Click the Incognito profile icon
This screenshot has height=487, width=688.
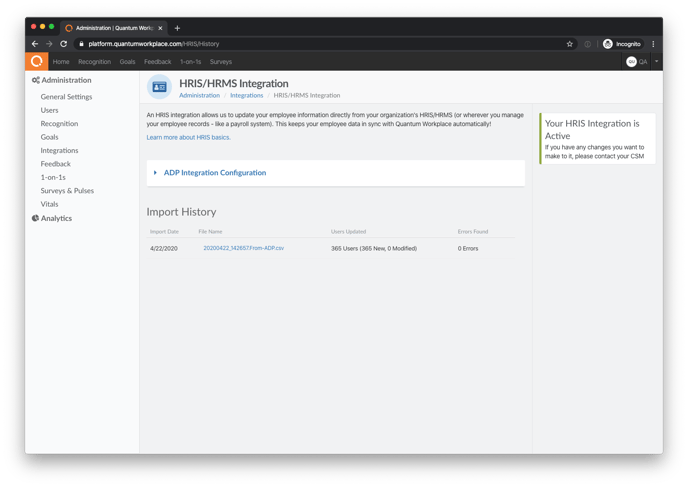click(x=608, y=44)
